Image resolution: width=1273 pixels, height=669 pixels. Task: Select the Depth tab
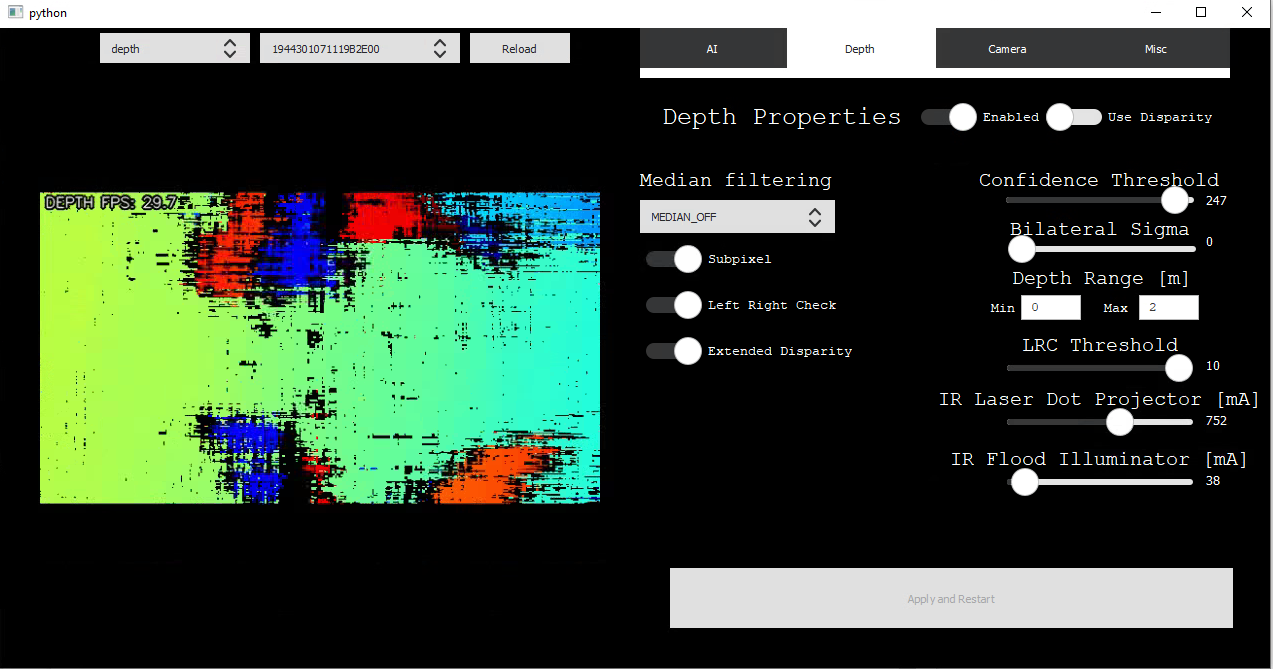point(860,48)
